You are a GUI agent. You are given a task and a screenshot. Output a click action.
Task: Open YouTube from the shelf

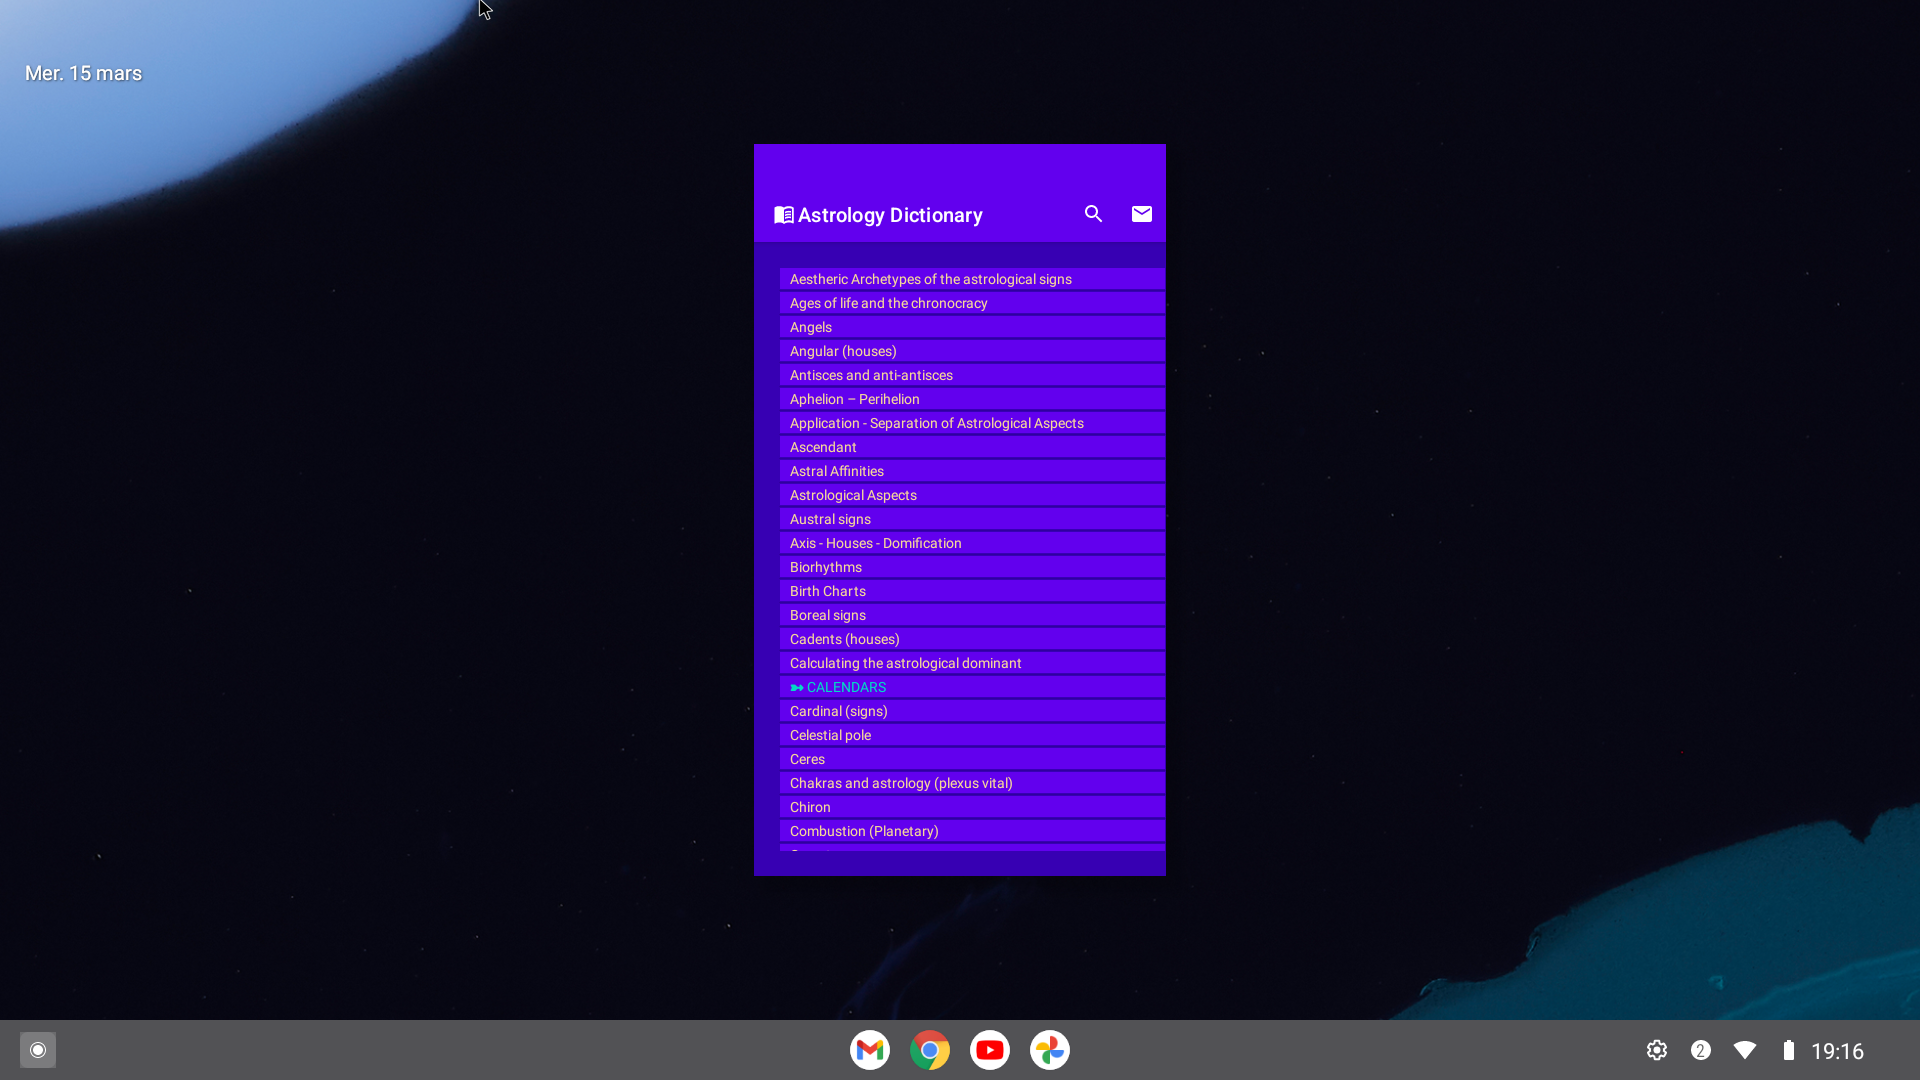click(x=990, y=1050)
